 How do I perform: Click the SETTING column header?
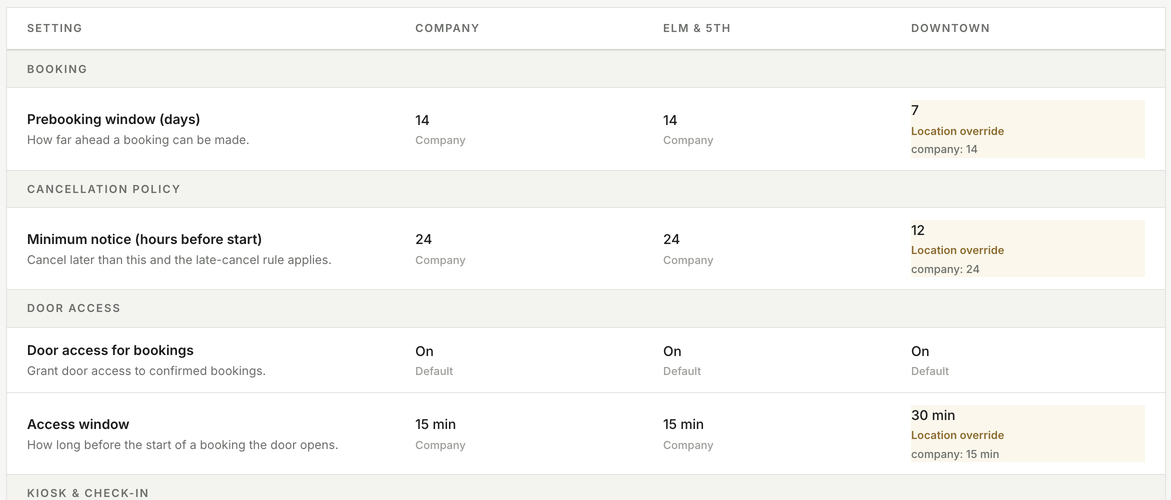coord(55,28)
